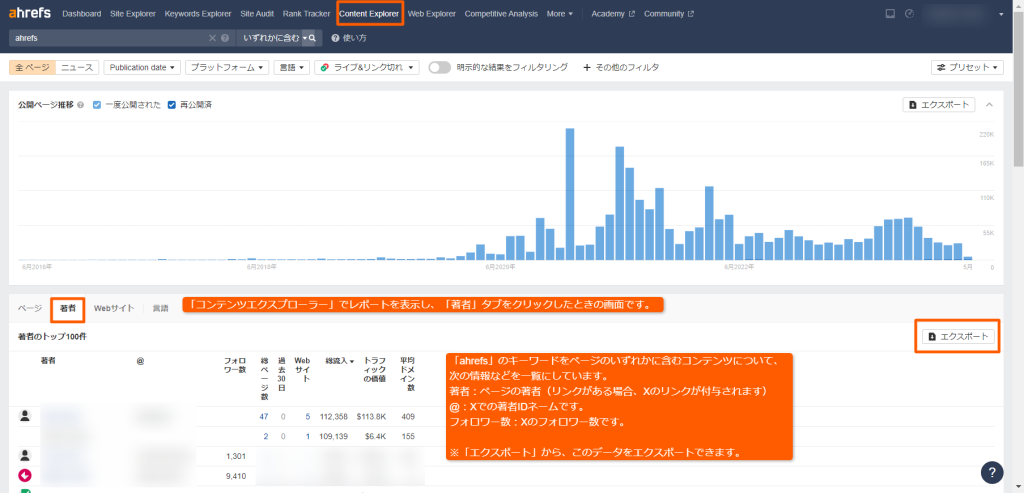Open the device/monitor icon in the top bar
Viewport: 1024px width, 493px height.
pos(889,14)
